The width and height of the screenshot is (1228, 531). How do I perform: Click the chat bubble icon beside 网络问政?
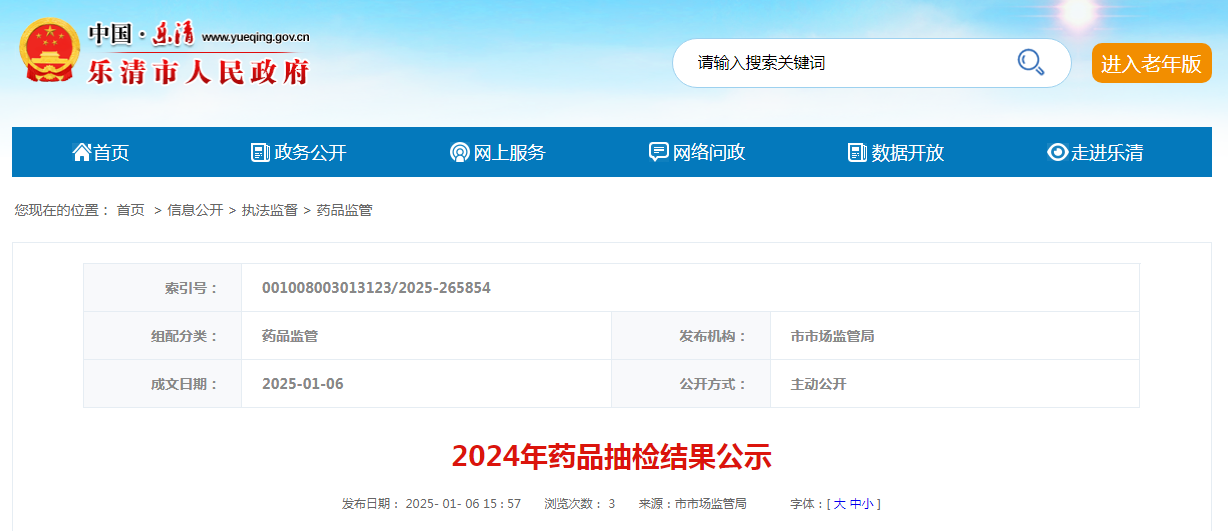(x=658, y=152)
